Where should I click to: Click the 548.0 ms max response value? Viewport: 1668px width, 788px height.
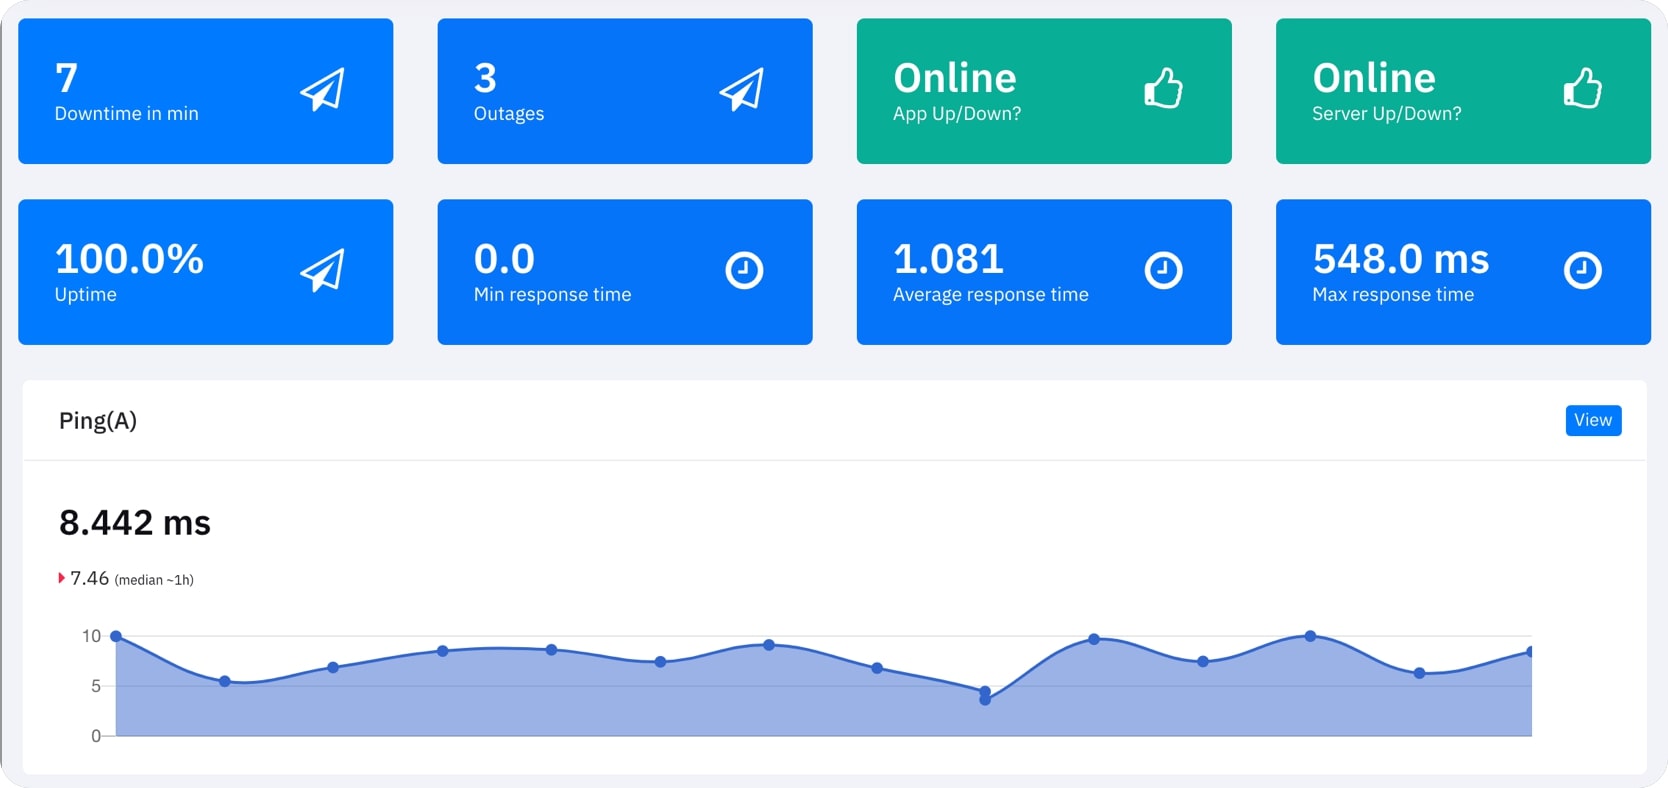1400,260
